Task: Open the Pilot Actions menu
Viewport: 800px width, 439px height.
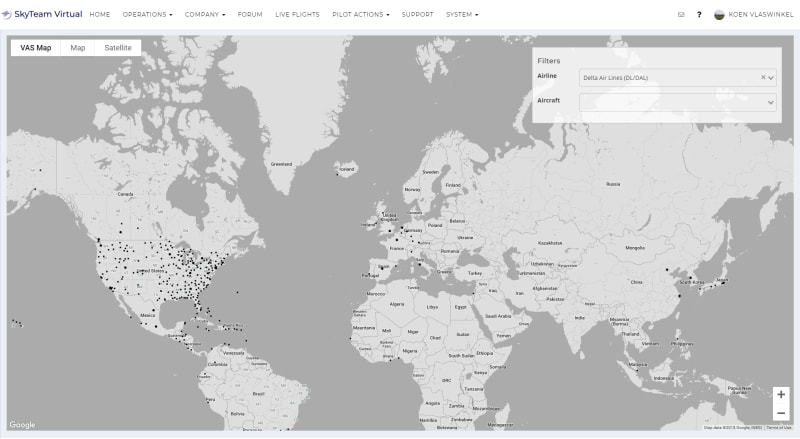Action: coord(361,15)
